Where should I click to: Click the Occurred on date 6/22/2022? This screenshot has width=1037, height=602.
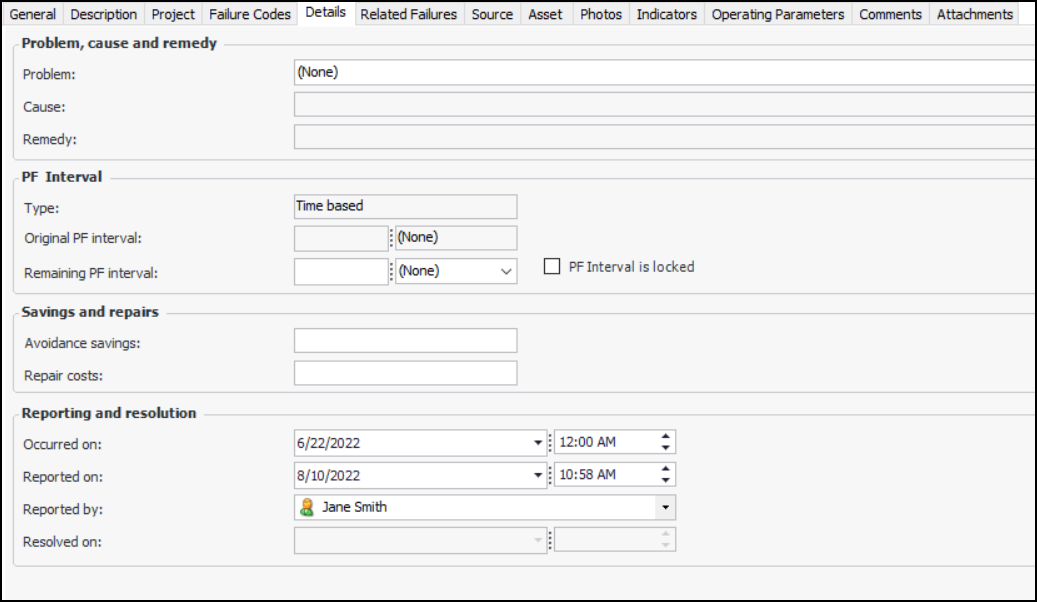click(x=329, y=443)
